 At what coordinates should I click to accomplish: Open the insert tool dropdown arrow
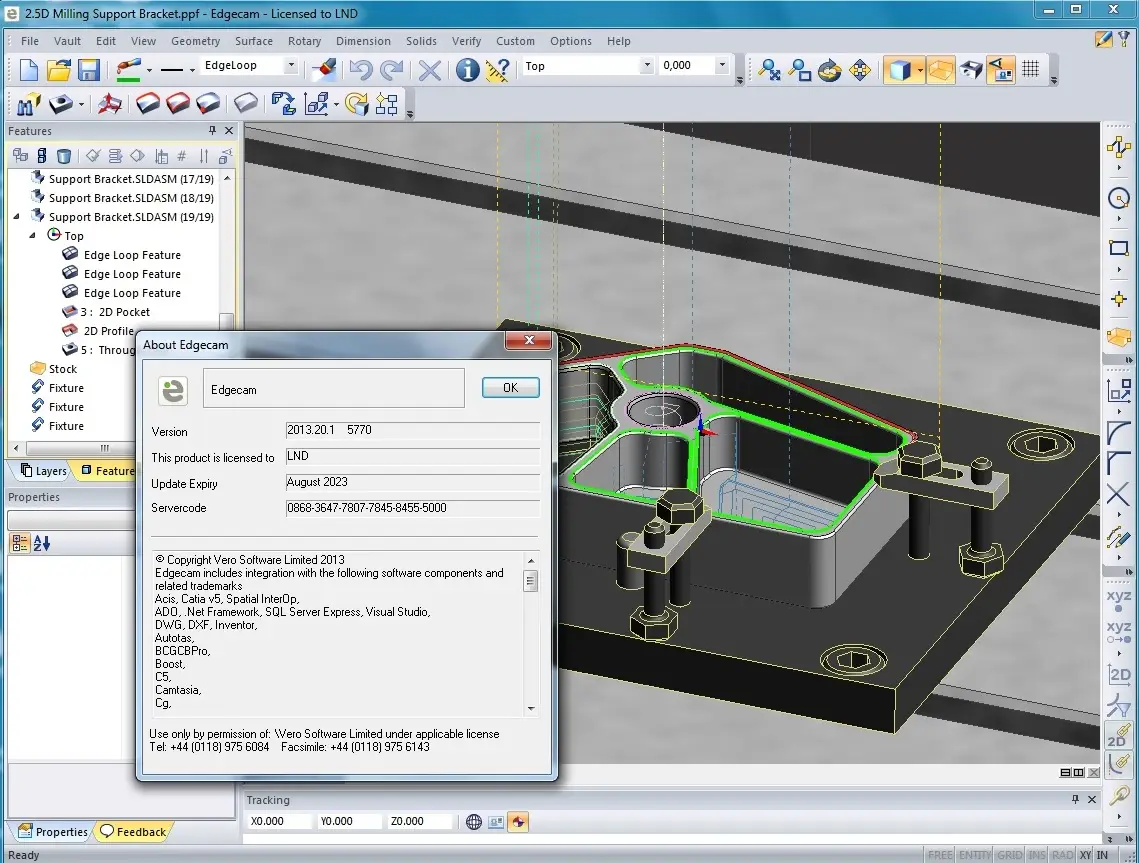tap(81, 105)
